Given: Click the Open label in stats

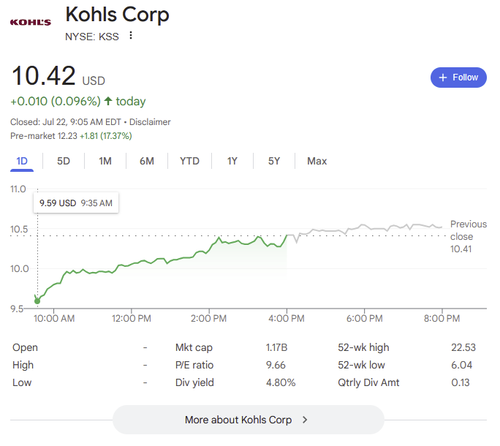Looking at the screenshot, I should (25, 348).
